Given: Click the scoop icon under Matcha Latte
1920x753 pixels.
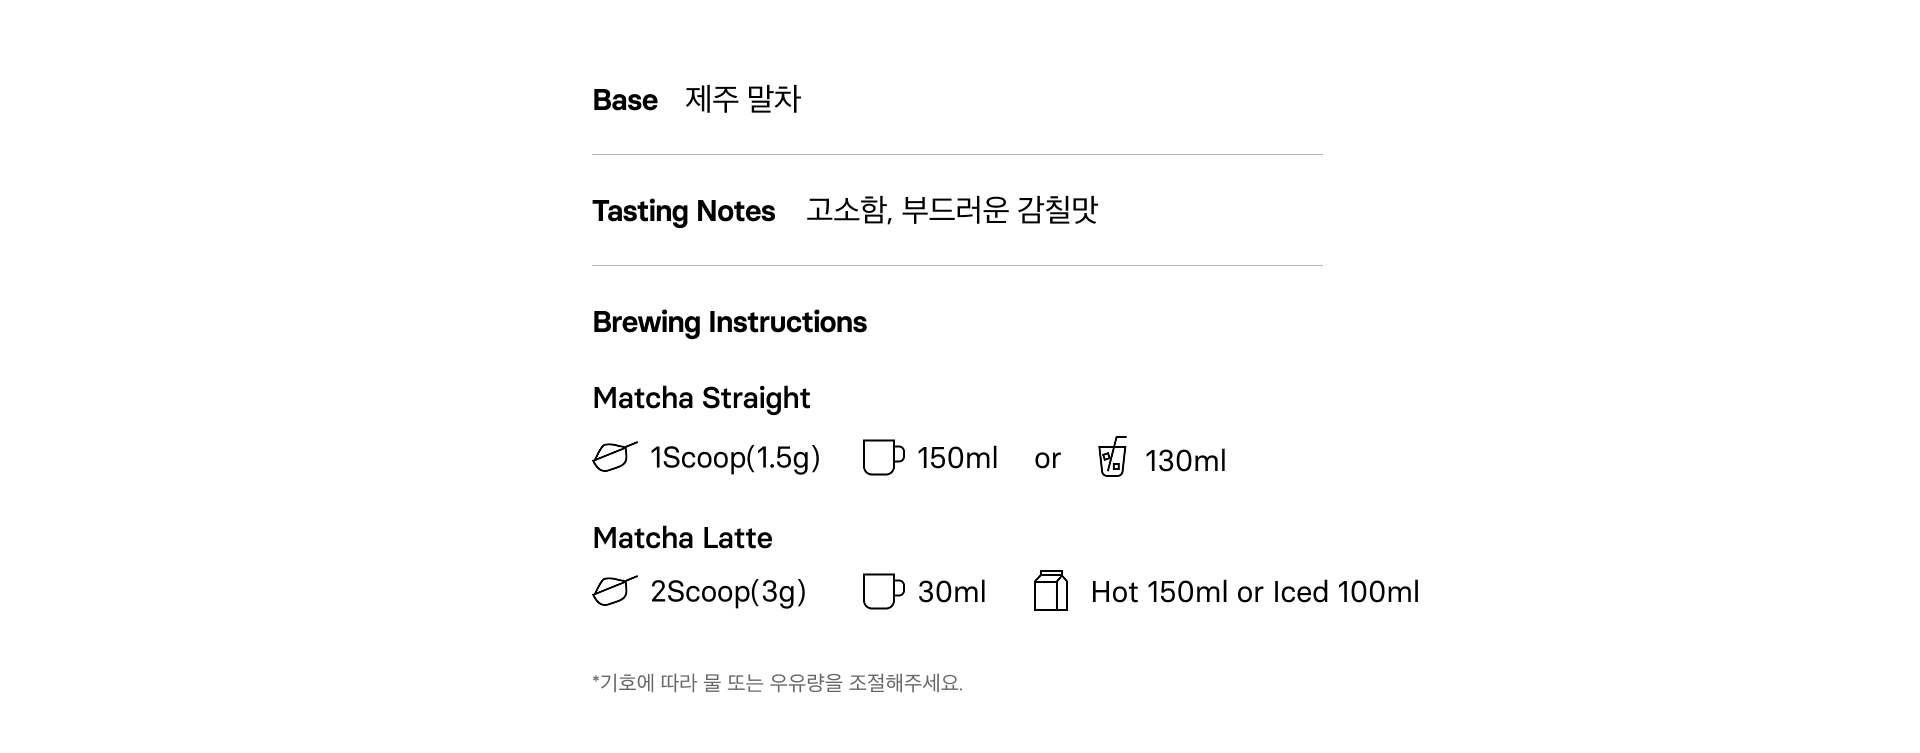Looking at the screenshot, I should [x=614, y=591].
